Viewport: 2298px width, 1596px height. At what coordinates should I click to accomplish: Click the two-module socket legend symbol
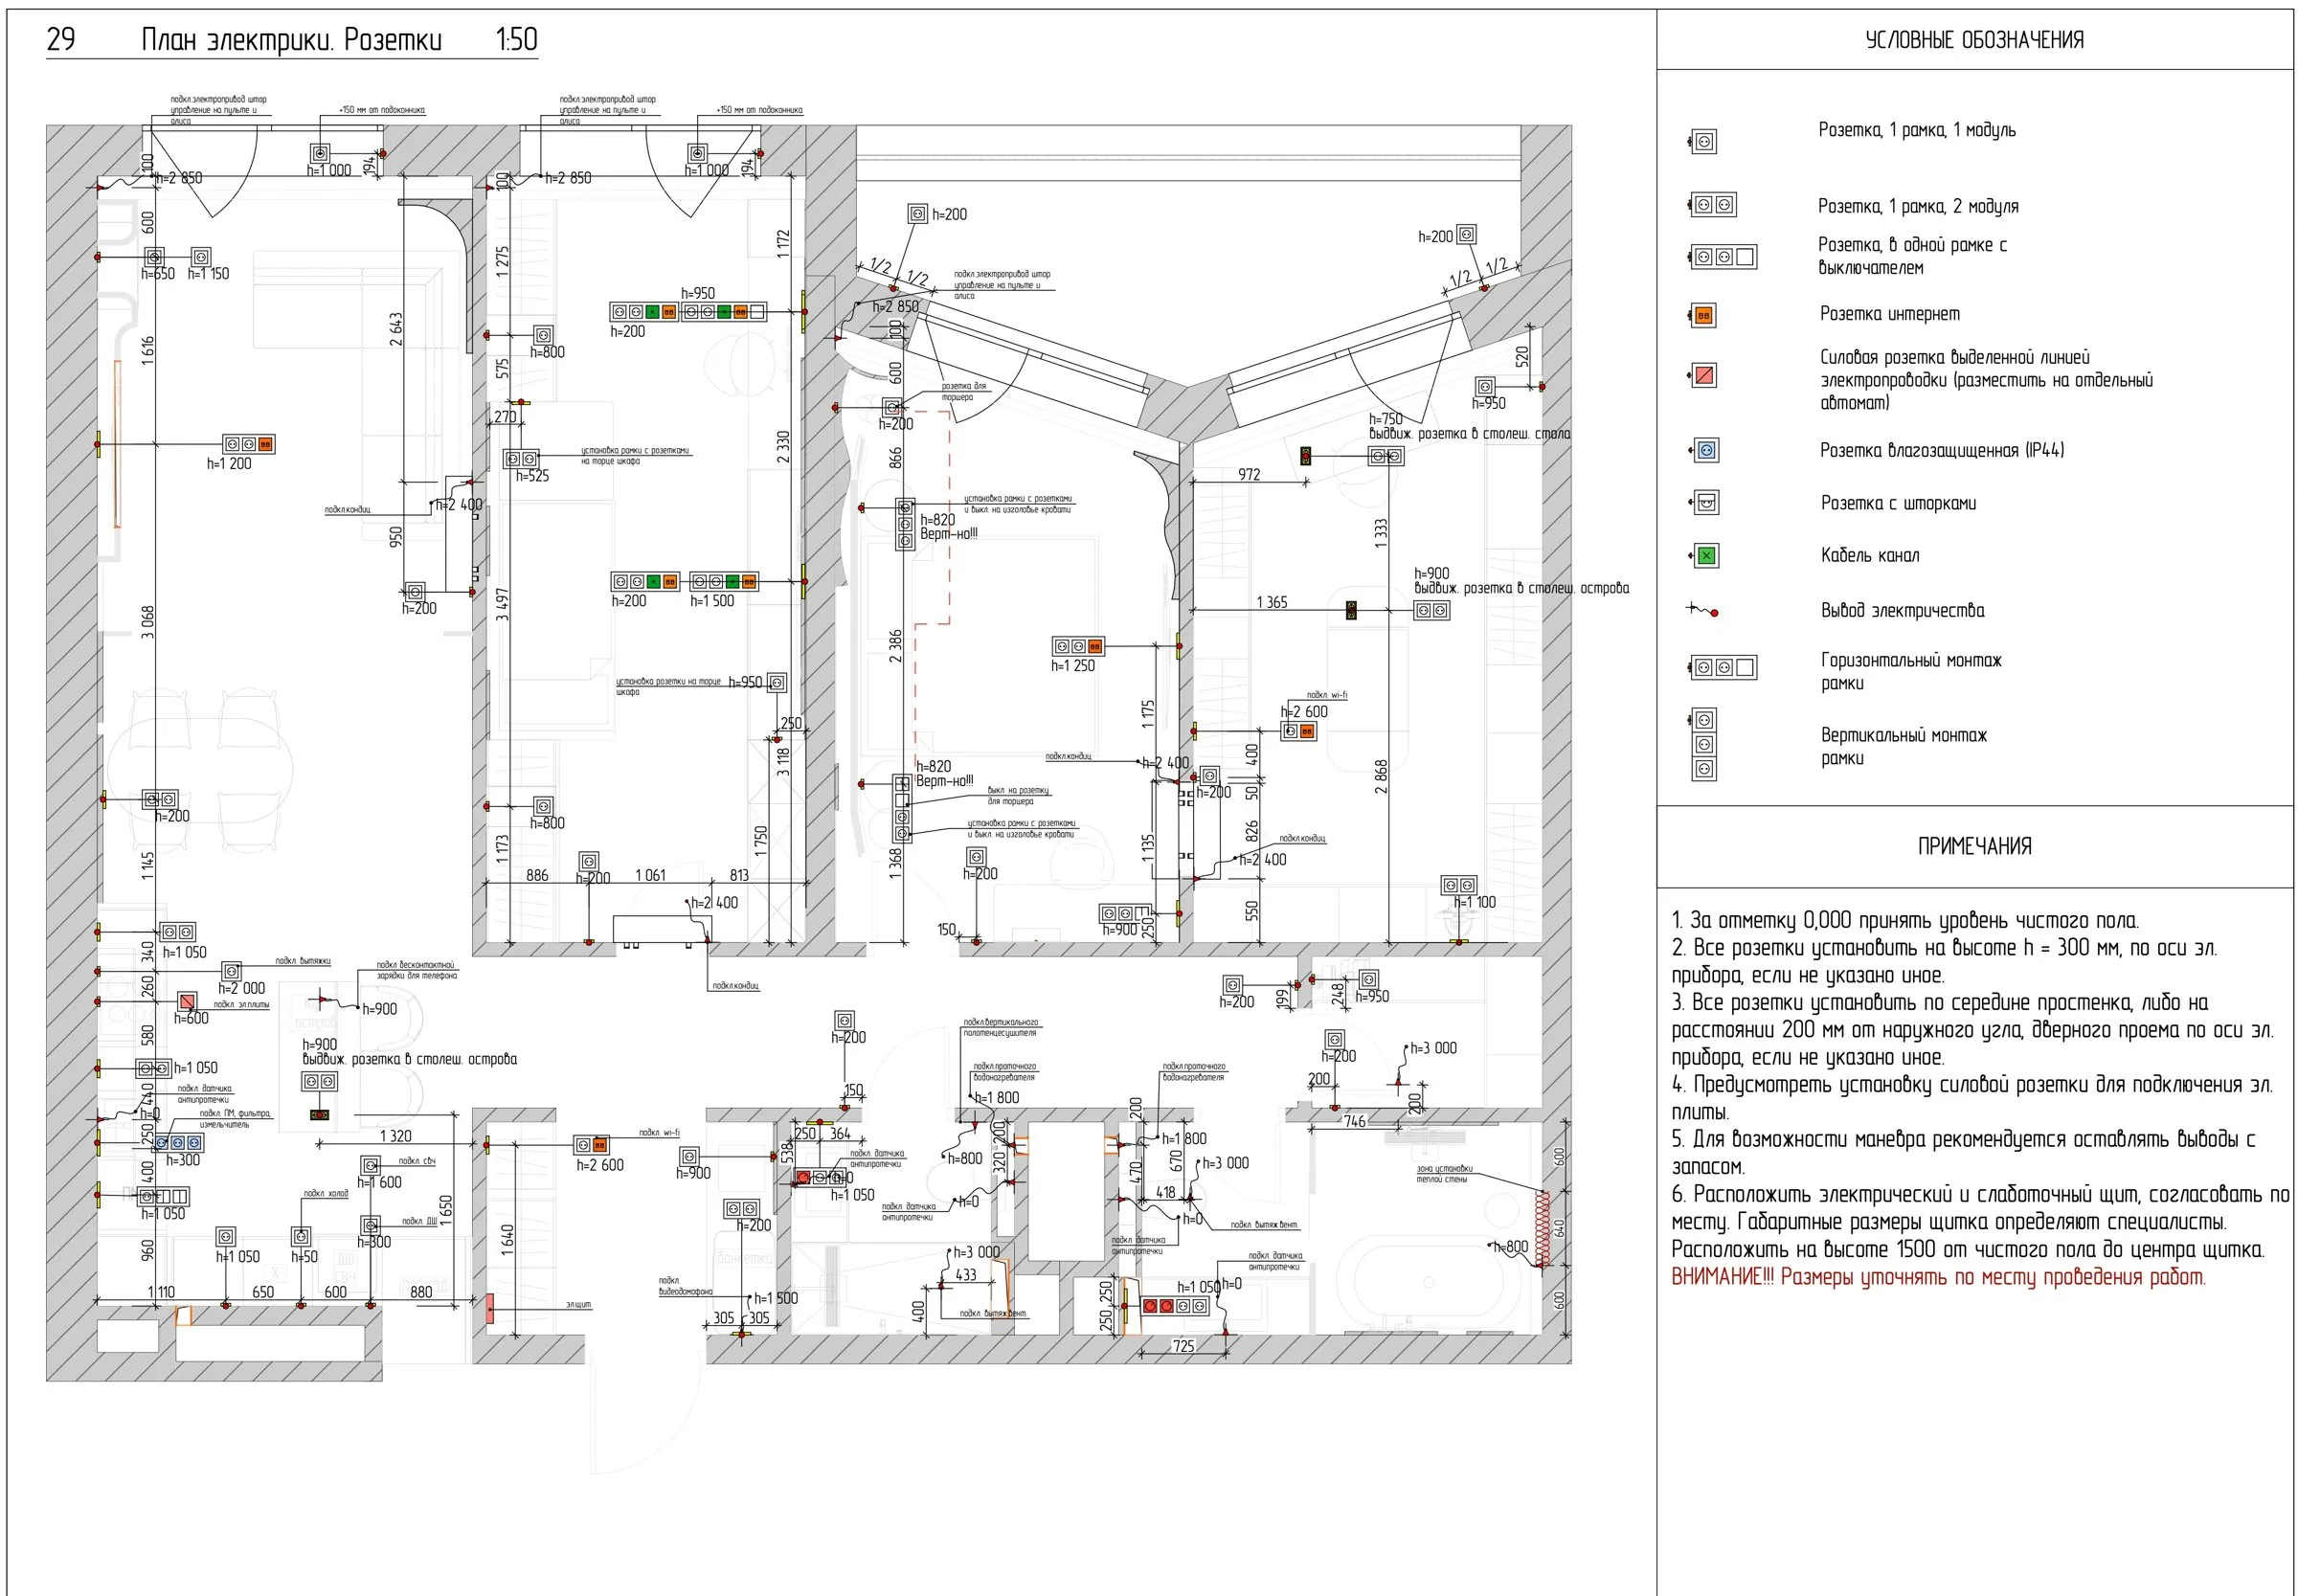(1713, 205)
